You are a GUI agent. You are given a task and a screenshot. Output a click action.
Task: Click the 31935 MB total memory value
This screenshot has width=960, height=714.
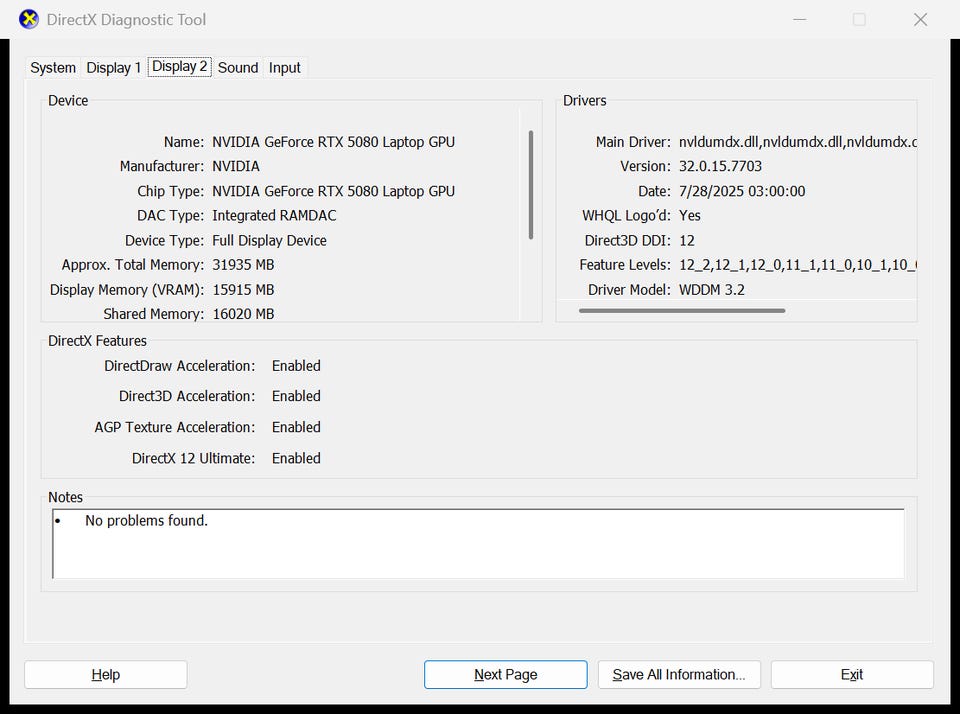click(x=243, y=265)
